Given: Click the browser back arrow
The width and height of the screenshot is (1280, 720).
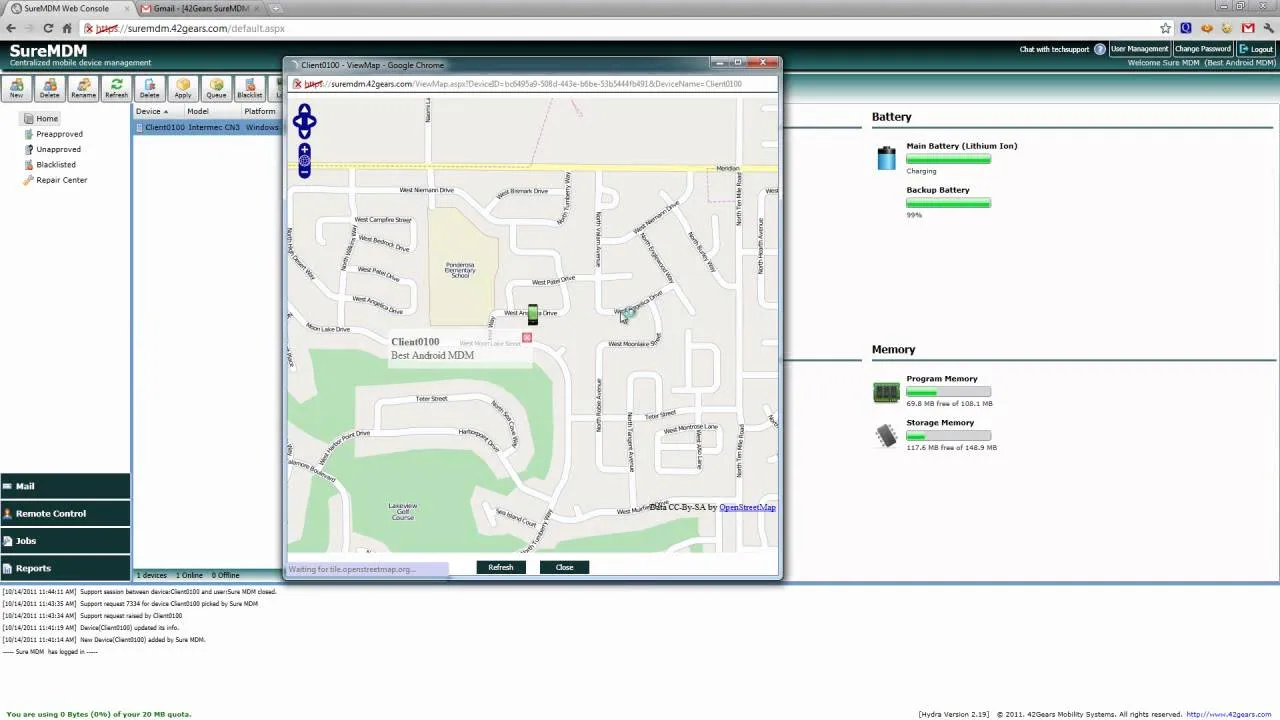Looking at the screenshot, I should [11, 28].
